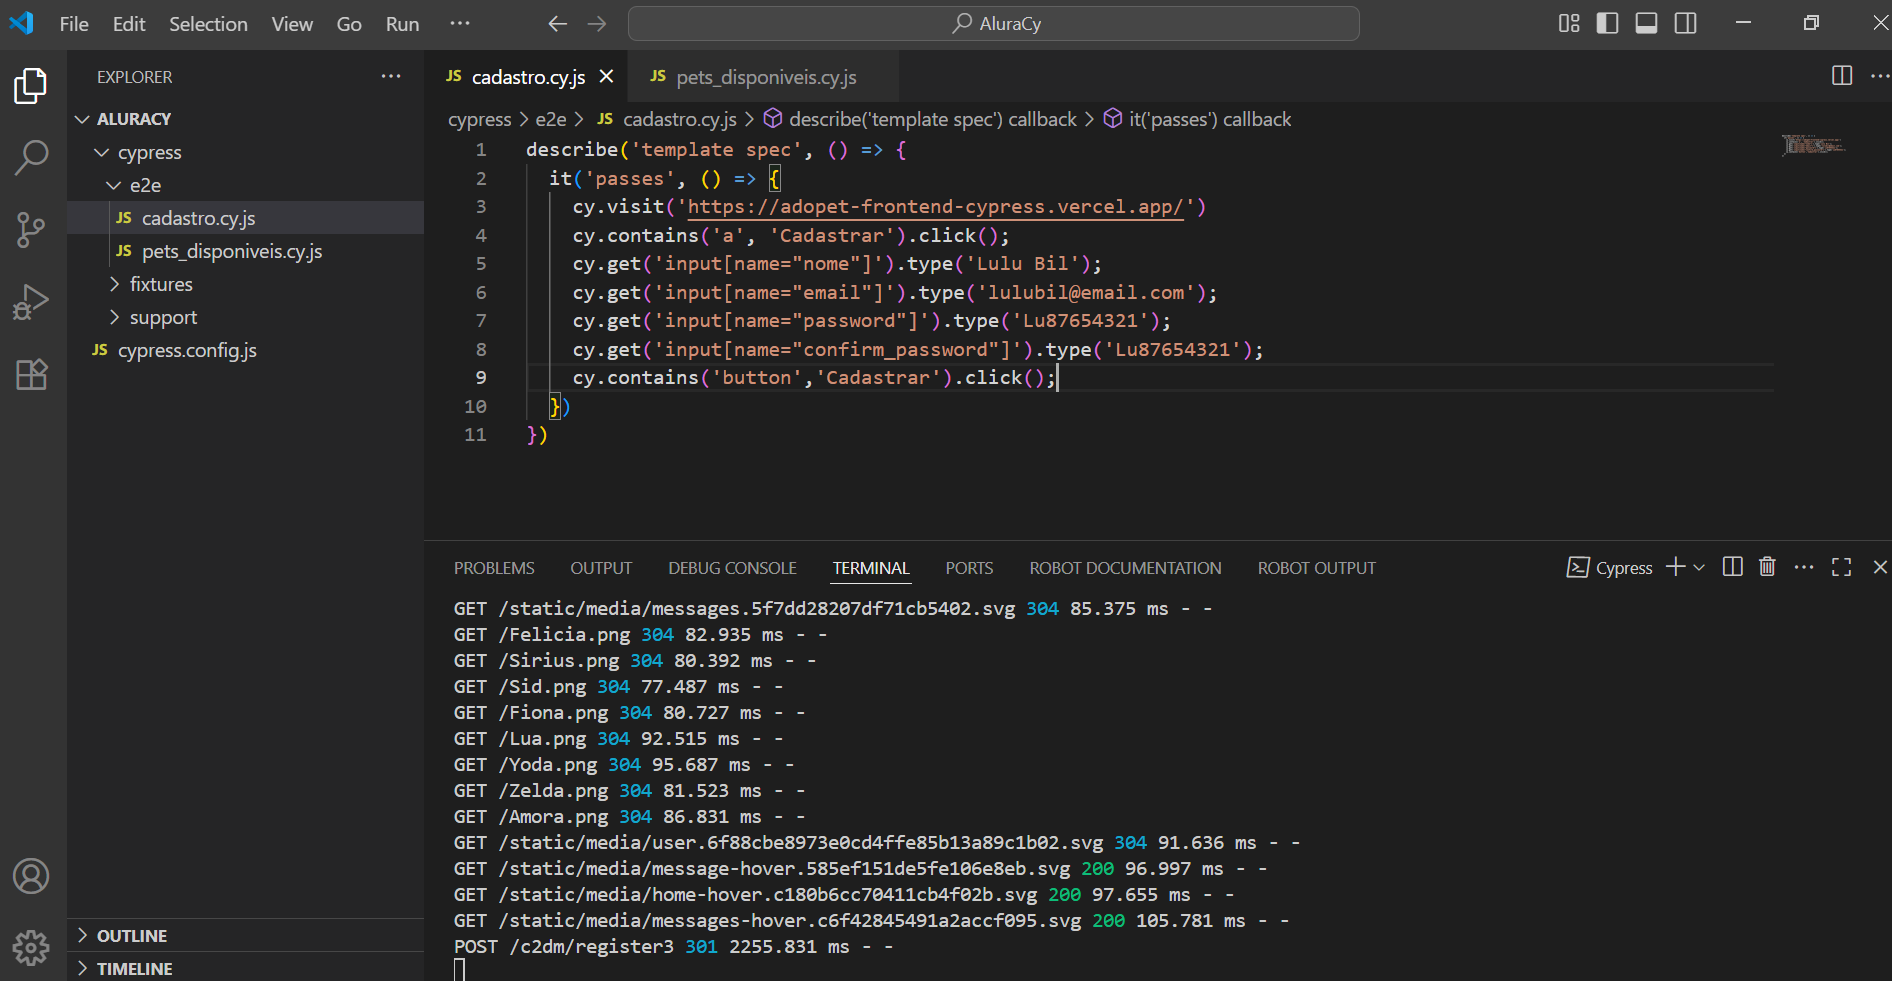Kill the terminal with trash icon

pos(1767,567)
